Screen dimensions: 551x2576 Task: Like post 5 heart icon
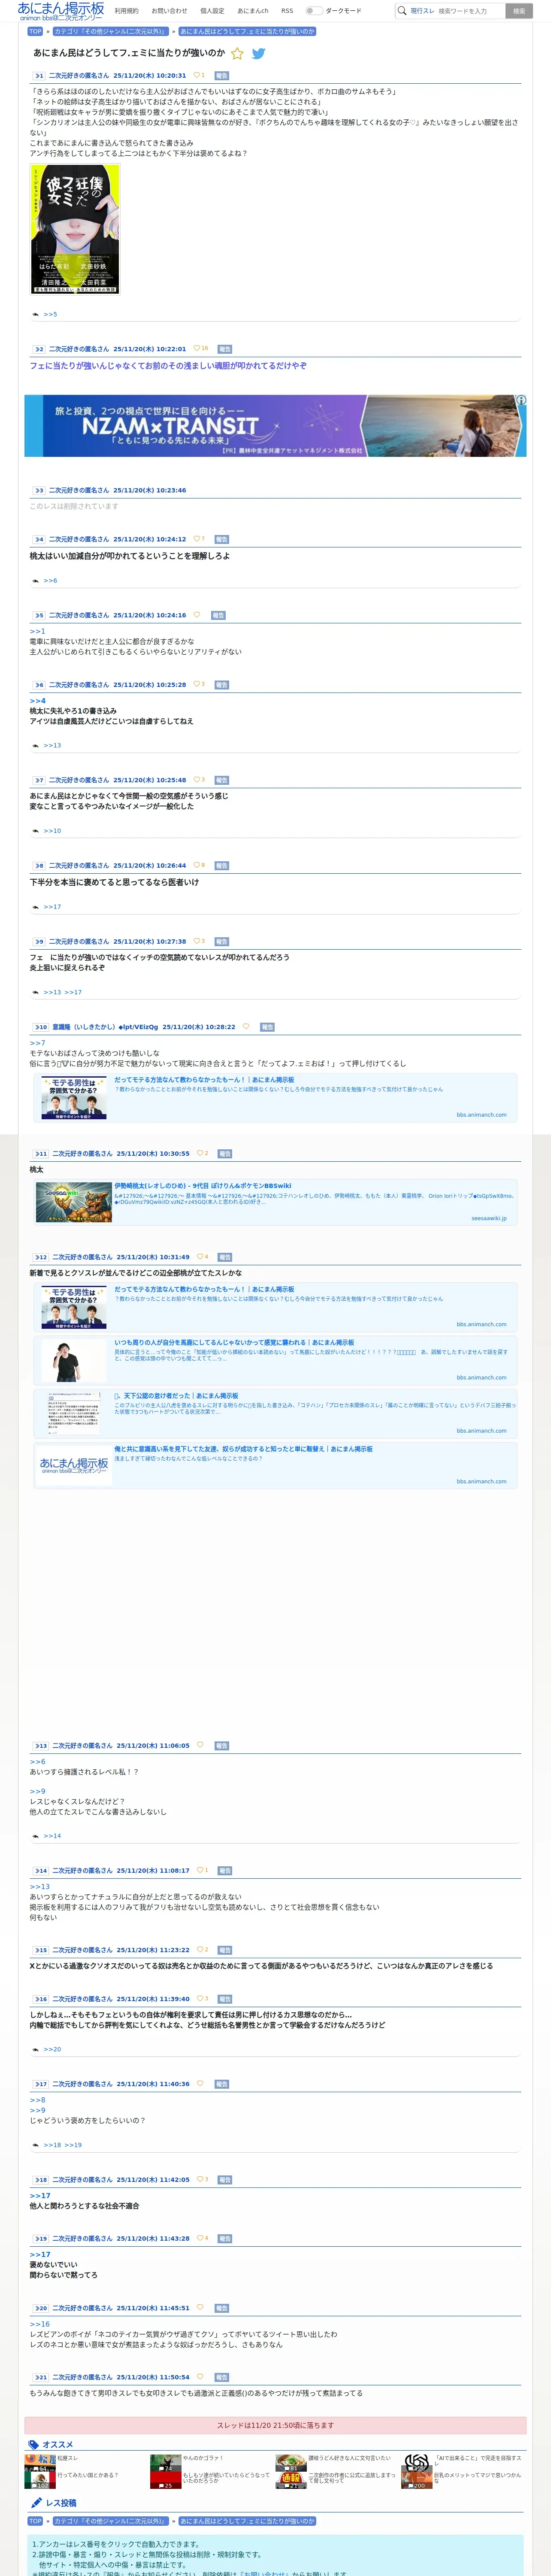196,615
